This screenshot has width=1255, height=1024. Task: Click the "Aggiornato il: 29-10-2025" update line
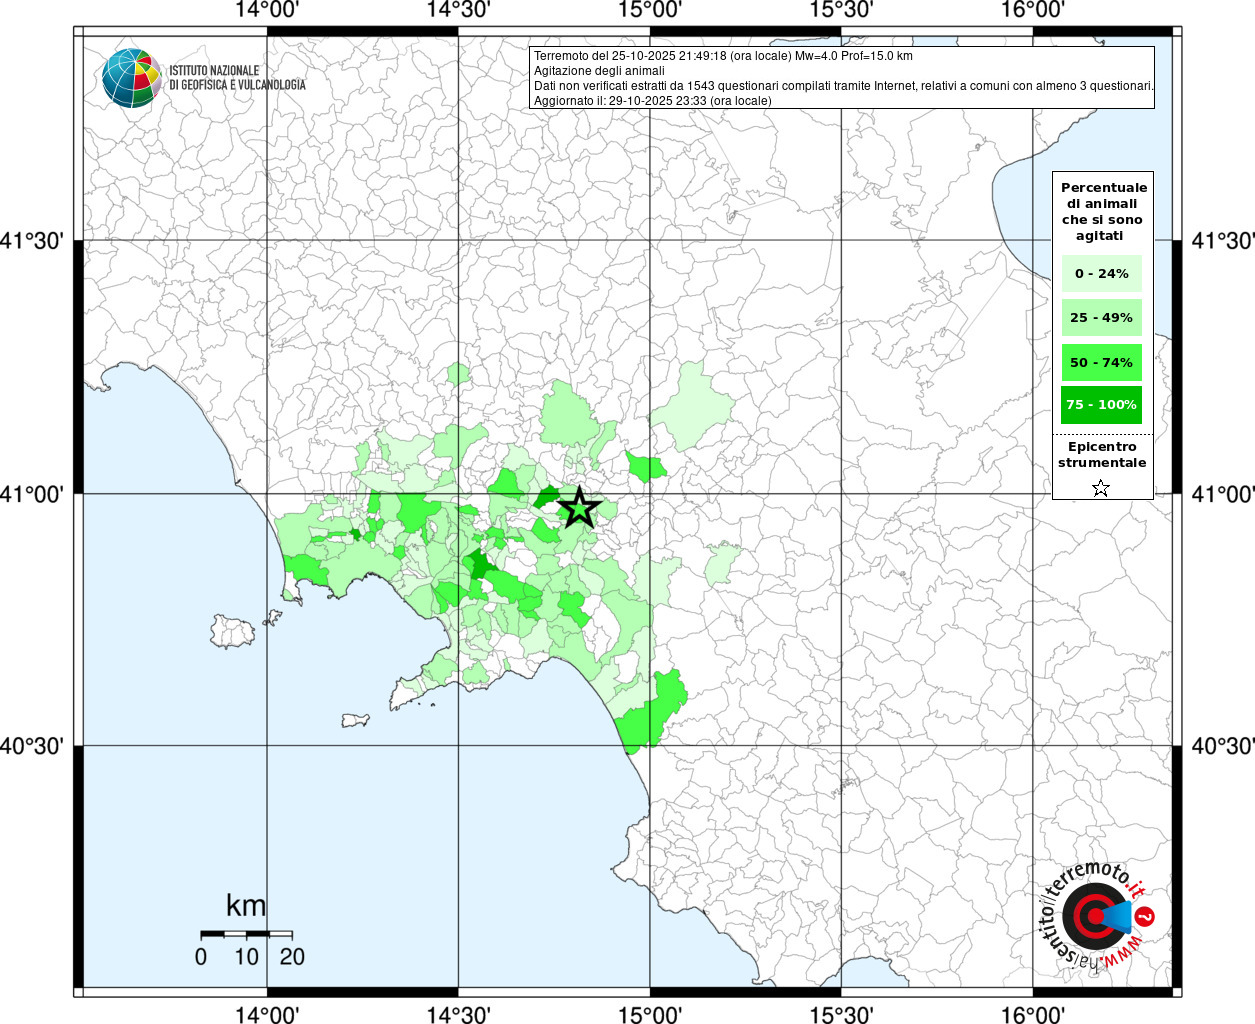point(652,101)
